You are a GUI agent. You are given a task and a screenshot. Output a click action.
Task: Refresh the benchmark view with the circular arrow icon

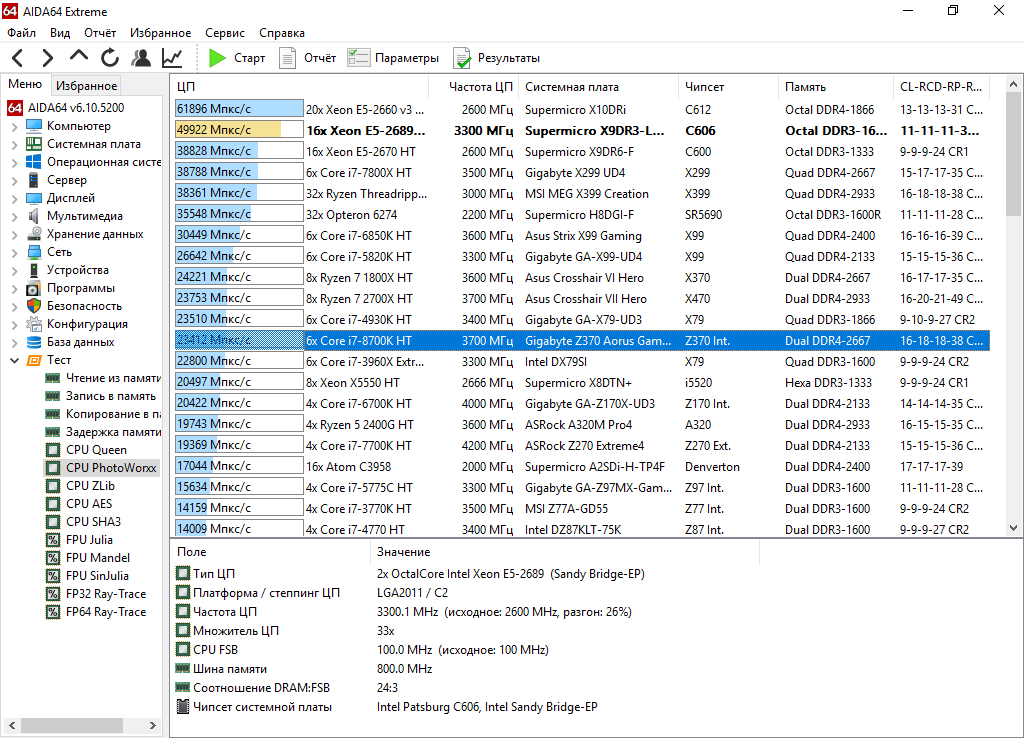tap(110, 58)
